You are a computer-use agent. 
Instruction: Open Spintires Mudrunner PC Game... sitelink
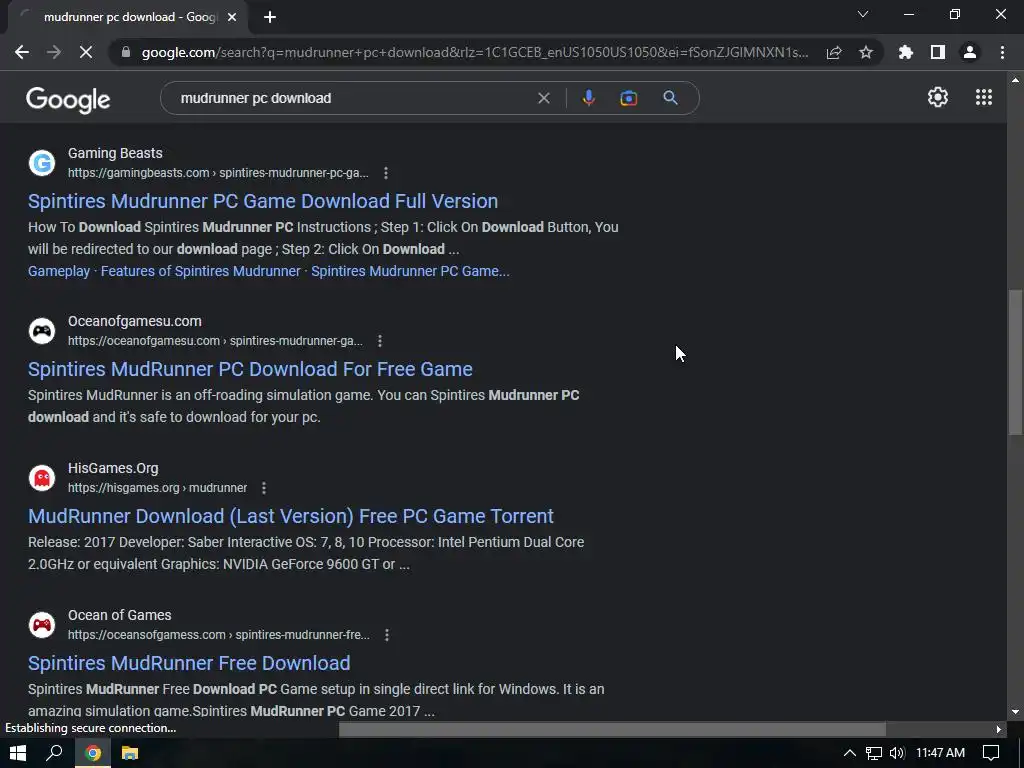coord(410,271)
